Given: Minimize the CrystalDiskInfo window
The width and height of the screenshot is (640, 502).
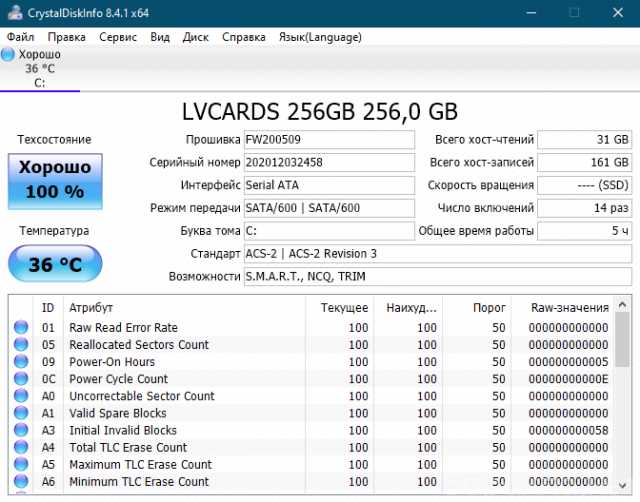Looking at the screenshot, I should coord(531,13).
